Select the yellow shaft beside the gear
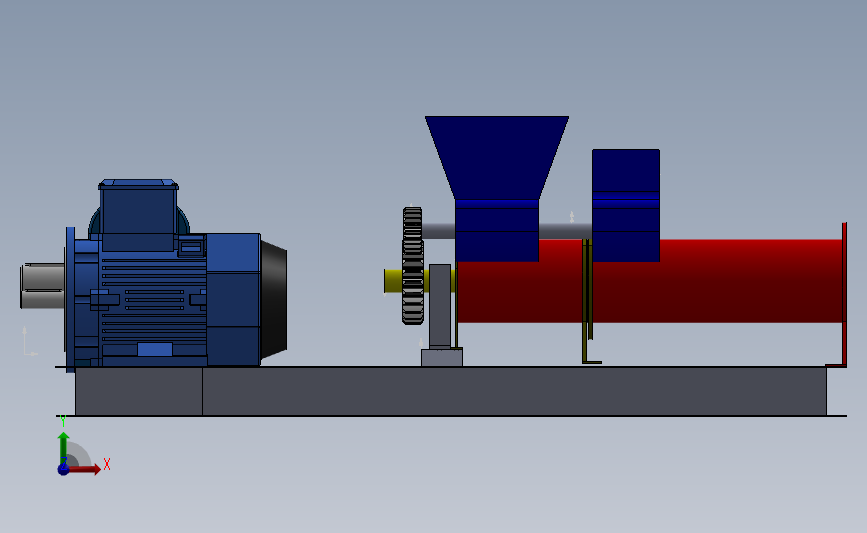This screenshot has height=533, width=867. tap(393, 281)
